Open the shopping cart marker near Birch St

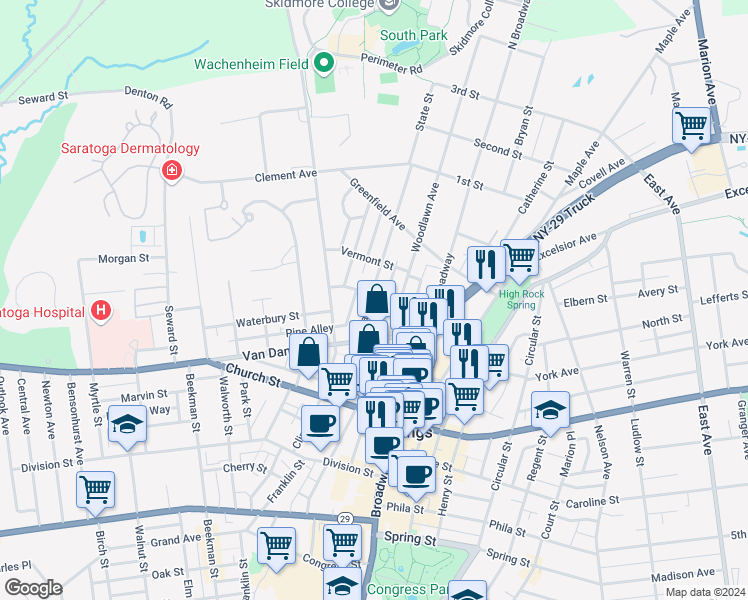coord(95,490)
